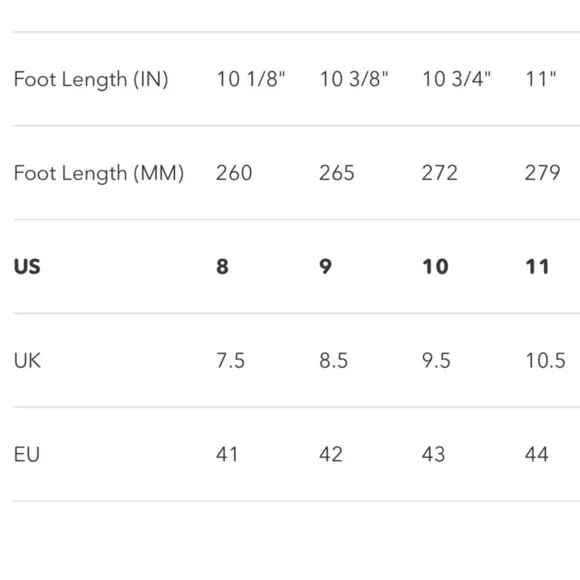Screen dimensions: 580x580
Task: Select US size 8 cell
Action: tap(222, 267)
